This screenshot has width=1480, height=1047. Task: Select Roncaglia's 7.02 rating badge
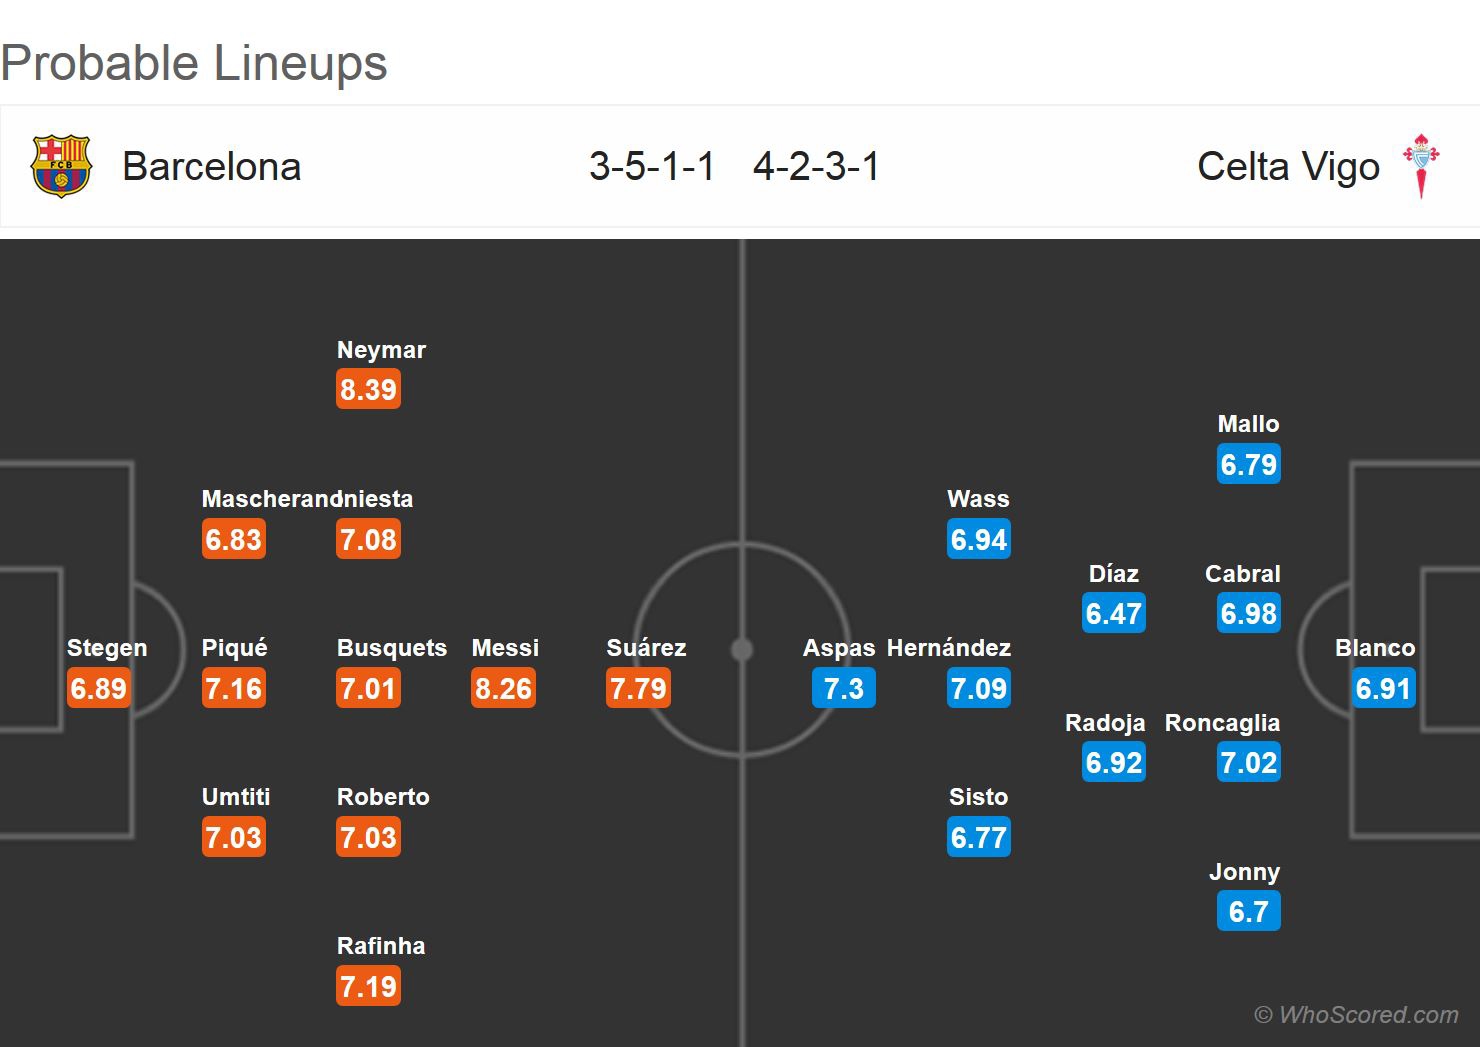1248,762
